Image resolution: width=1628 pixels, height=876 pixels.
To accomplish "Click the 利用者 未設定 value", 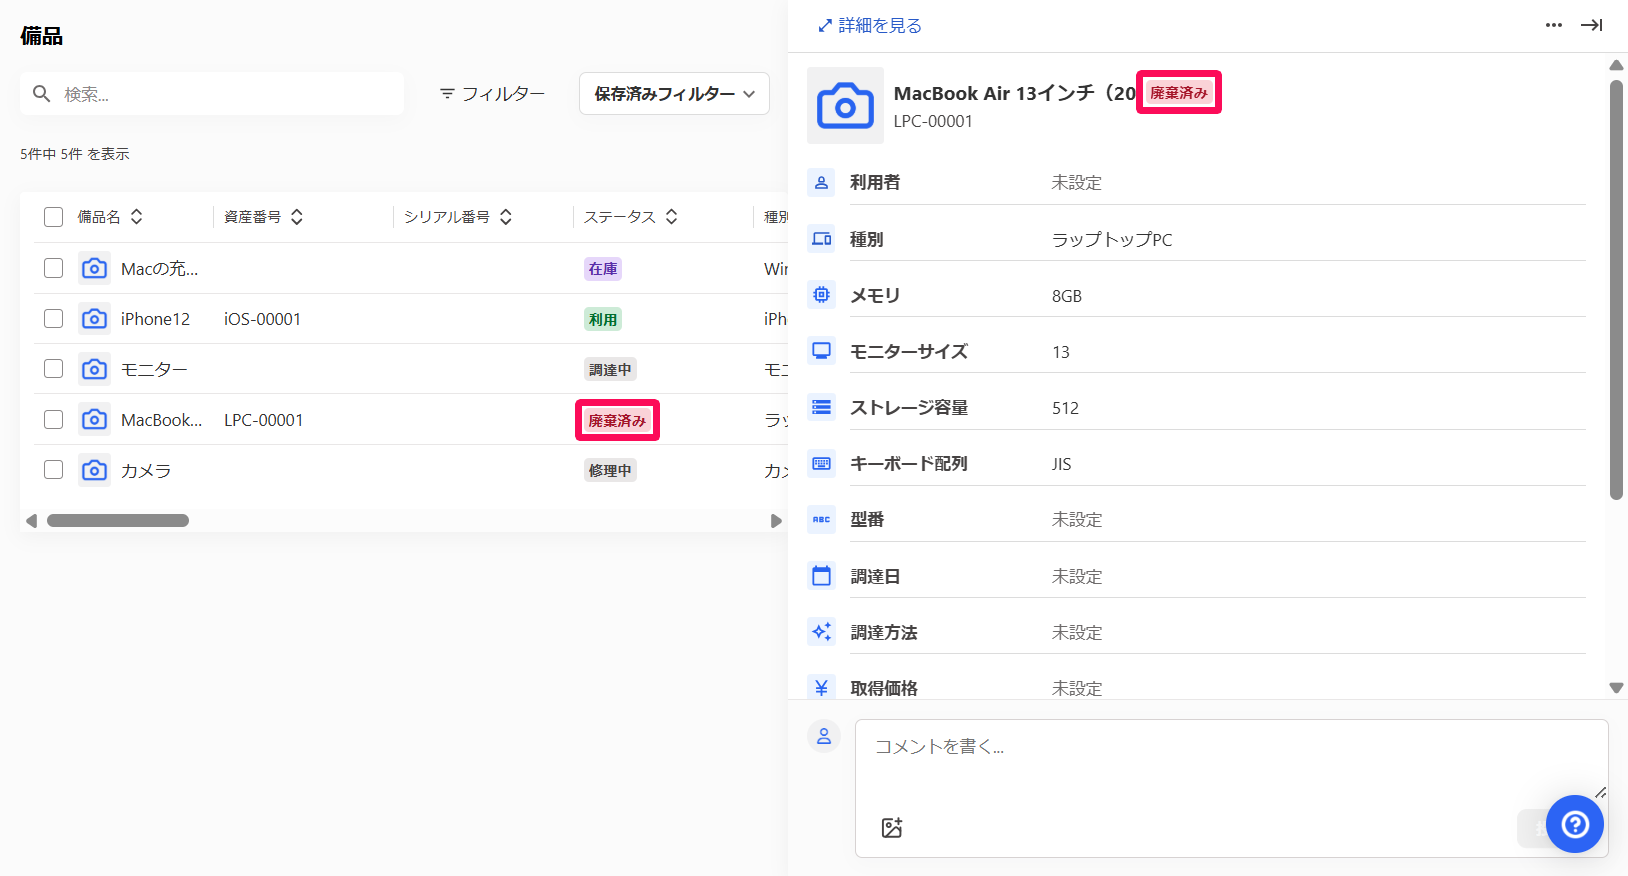I will 1076,183.
